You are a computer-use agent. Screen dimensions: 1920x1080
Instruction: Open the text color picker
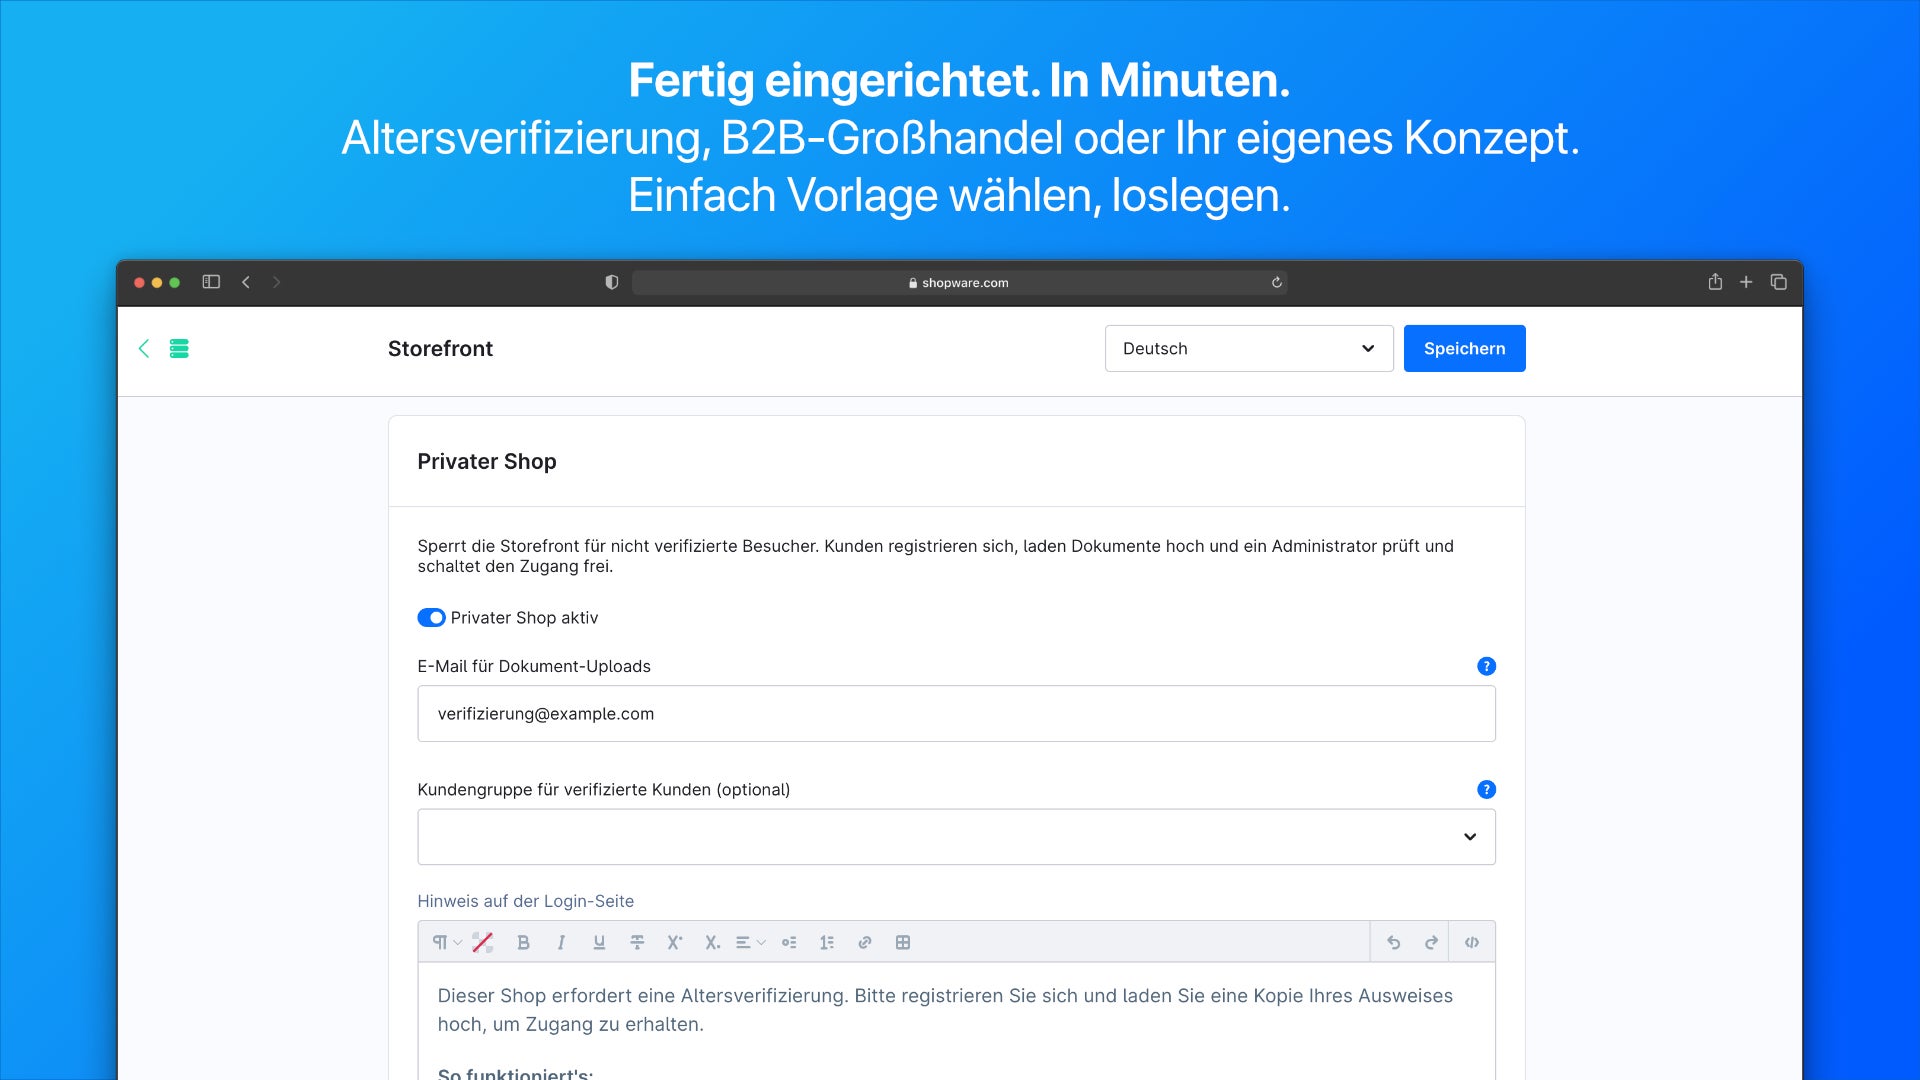[483, 941]
